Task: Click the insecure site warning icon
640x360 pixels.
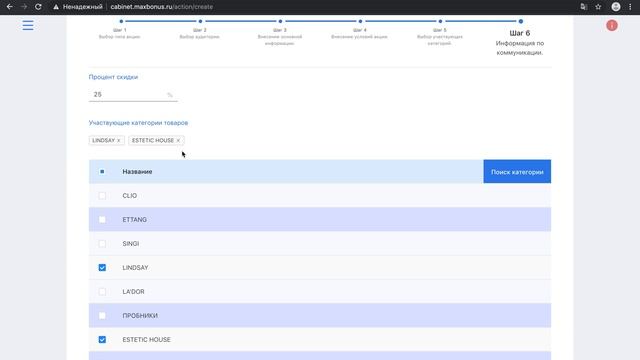Action: 56,7
